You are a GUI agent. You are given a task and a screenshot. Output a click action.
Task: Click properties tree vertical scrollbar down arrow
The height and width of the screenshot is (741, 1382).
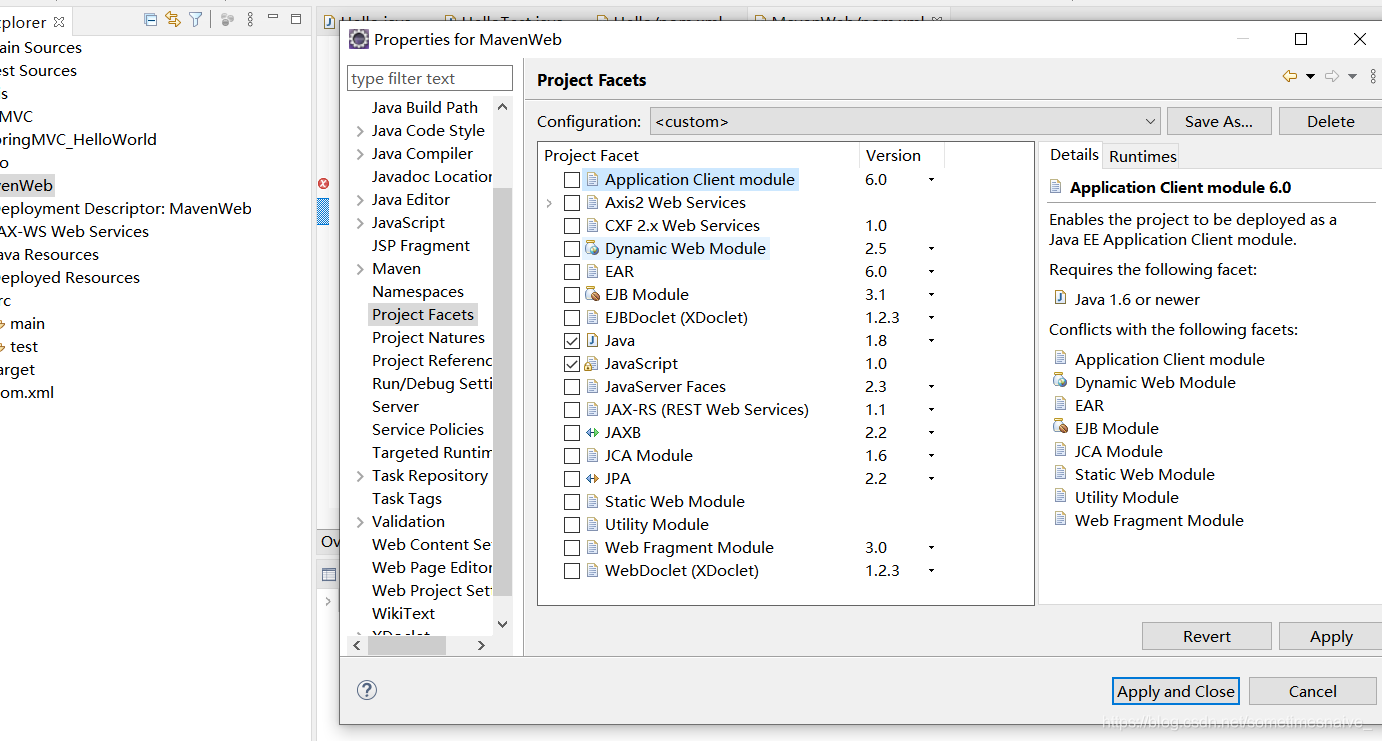click(x=503, y=624)
